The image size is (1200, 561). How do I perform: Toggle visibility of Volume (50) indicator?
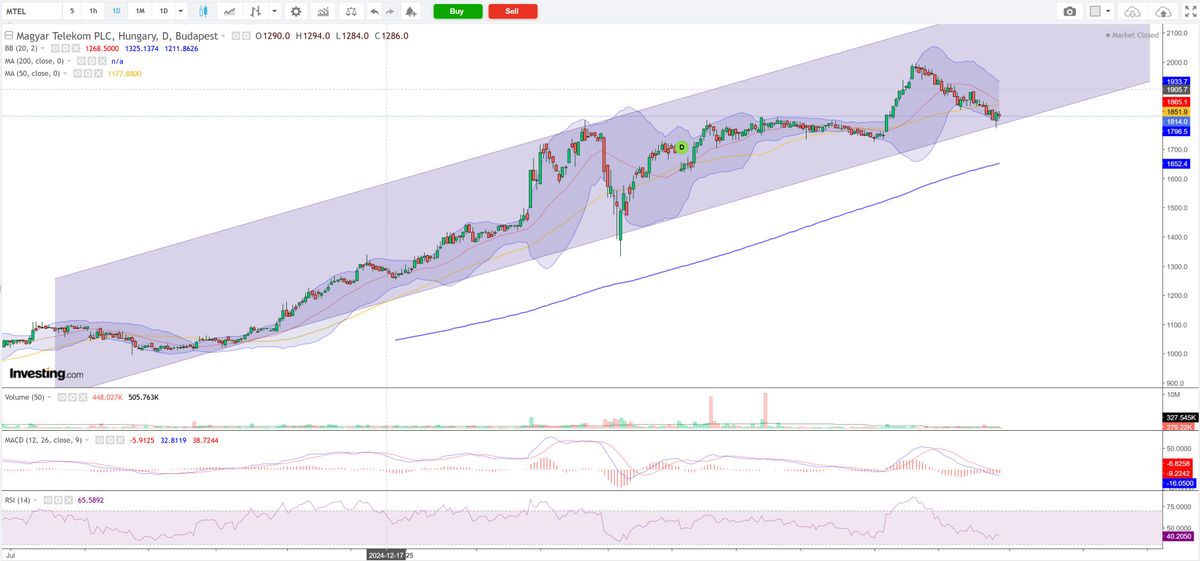click(62, 397)
